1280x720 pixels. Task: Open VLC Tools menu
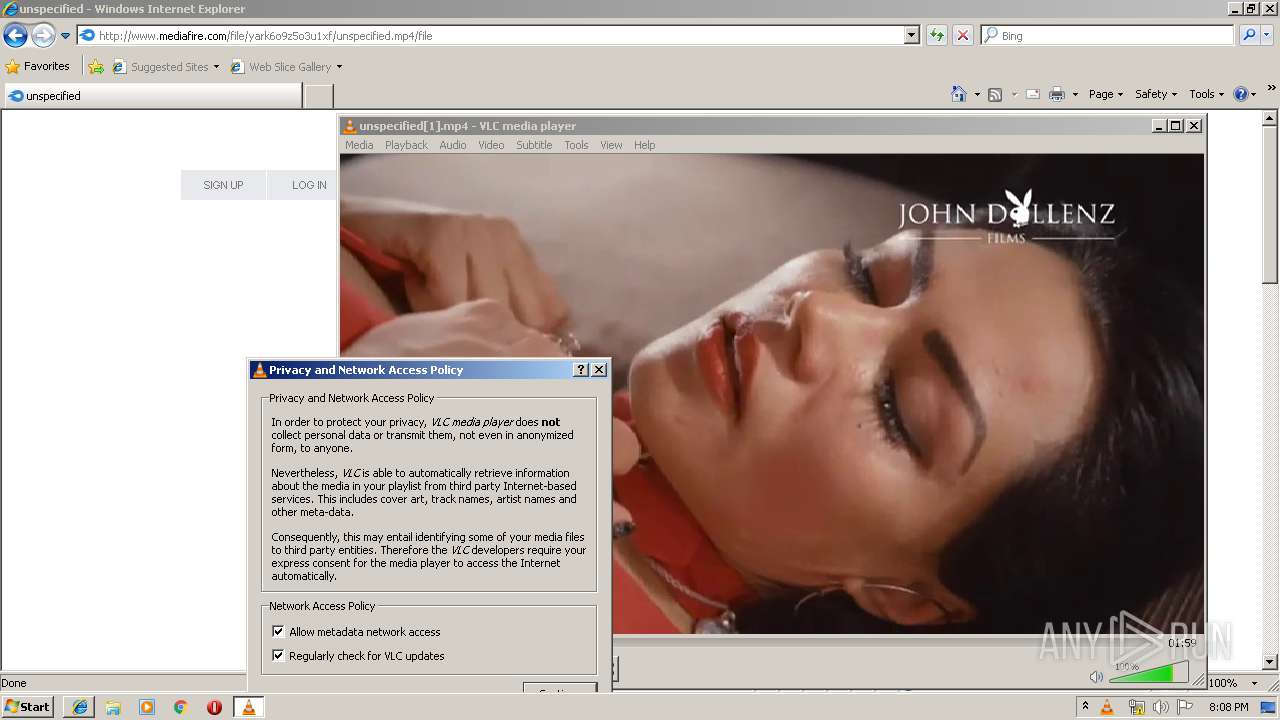coord(576,145)
